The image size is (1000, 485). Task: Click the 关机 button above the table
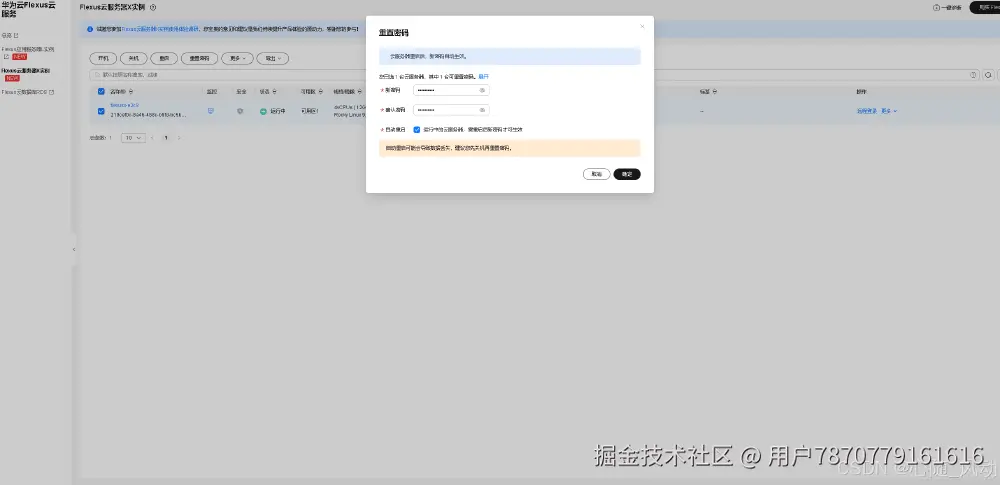pos(133,59)
